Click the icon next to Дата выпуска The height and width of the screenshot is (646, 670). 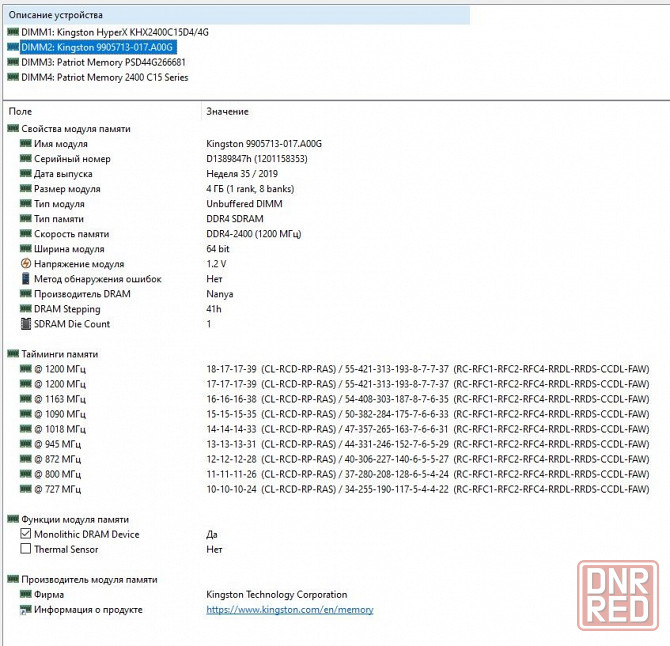point(26,173)
